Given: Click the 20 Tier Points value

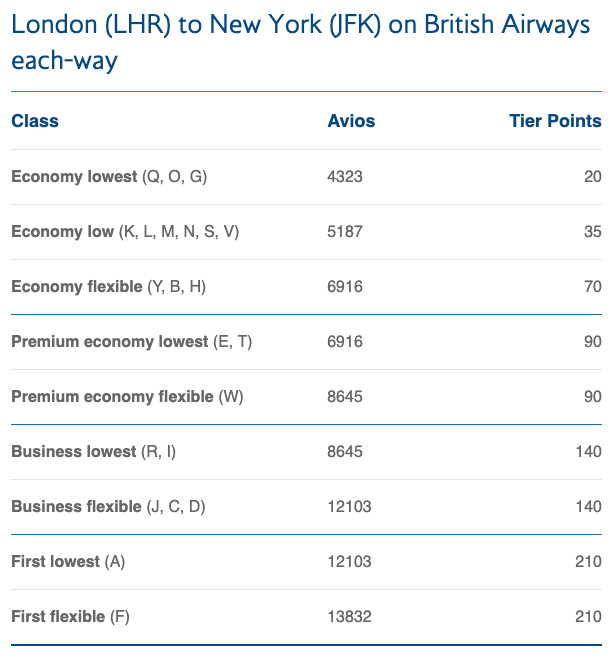Looking at the screenshot, I should tap(593, 177).
